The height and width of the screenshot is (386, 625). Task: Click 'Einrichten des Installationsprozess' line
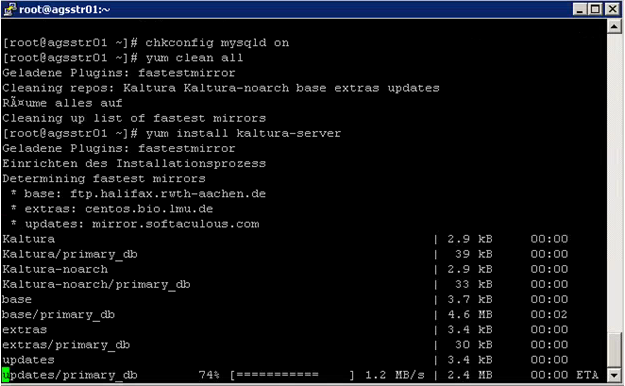point(134,163)
